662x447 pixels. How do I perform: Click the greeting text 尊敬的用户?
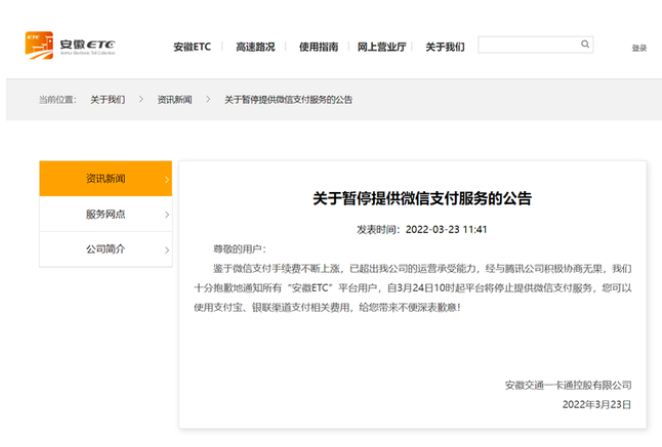pos(237,249)
